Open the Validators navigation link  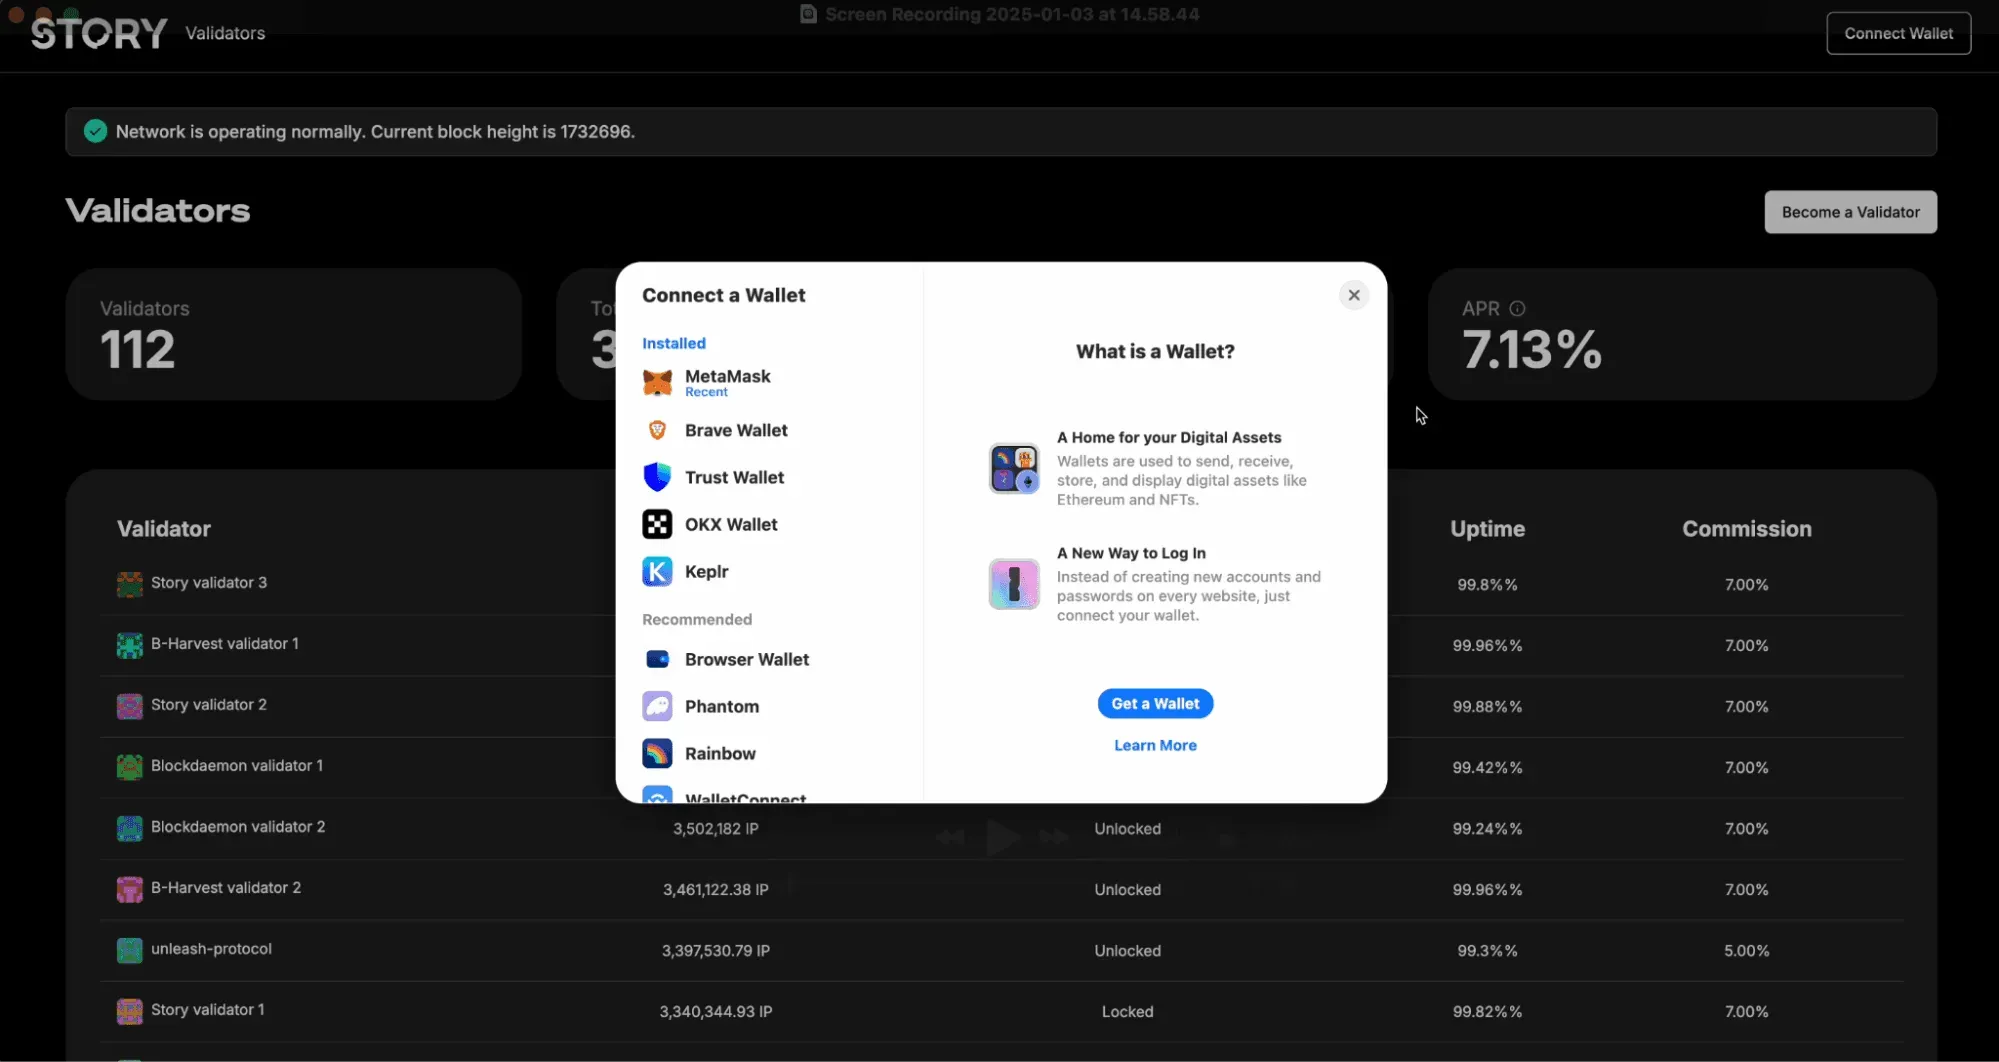225,33
